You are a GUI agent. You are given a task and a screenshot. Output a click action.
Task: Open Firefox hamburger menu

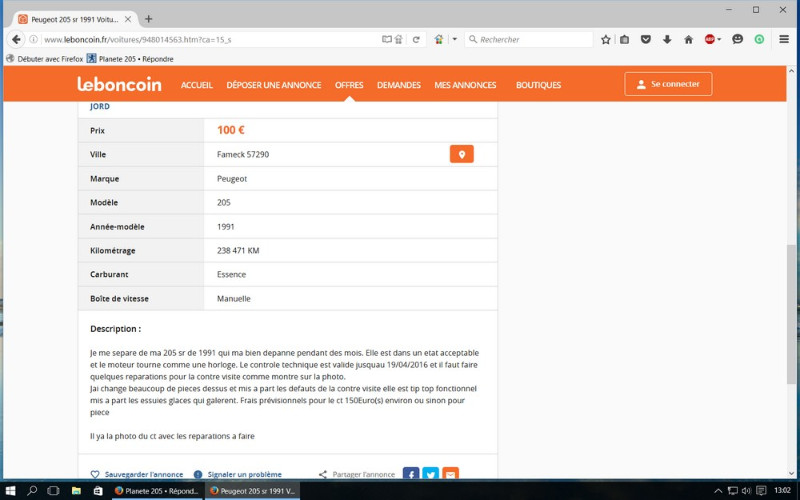tap(784, 39)
